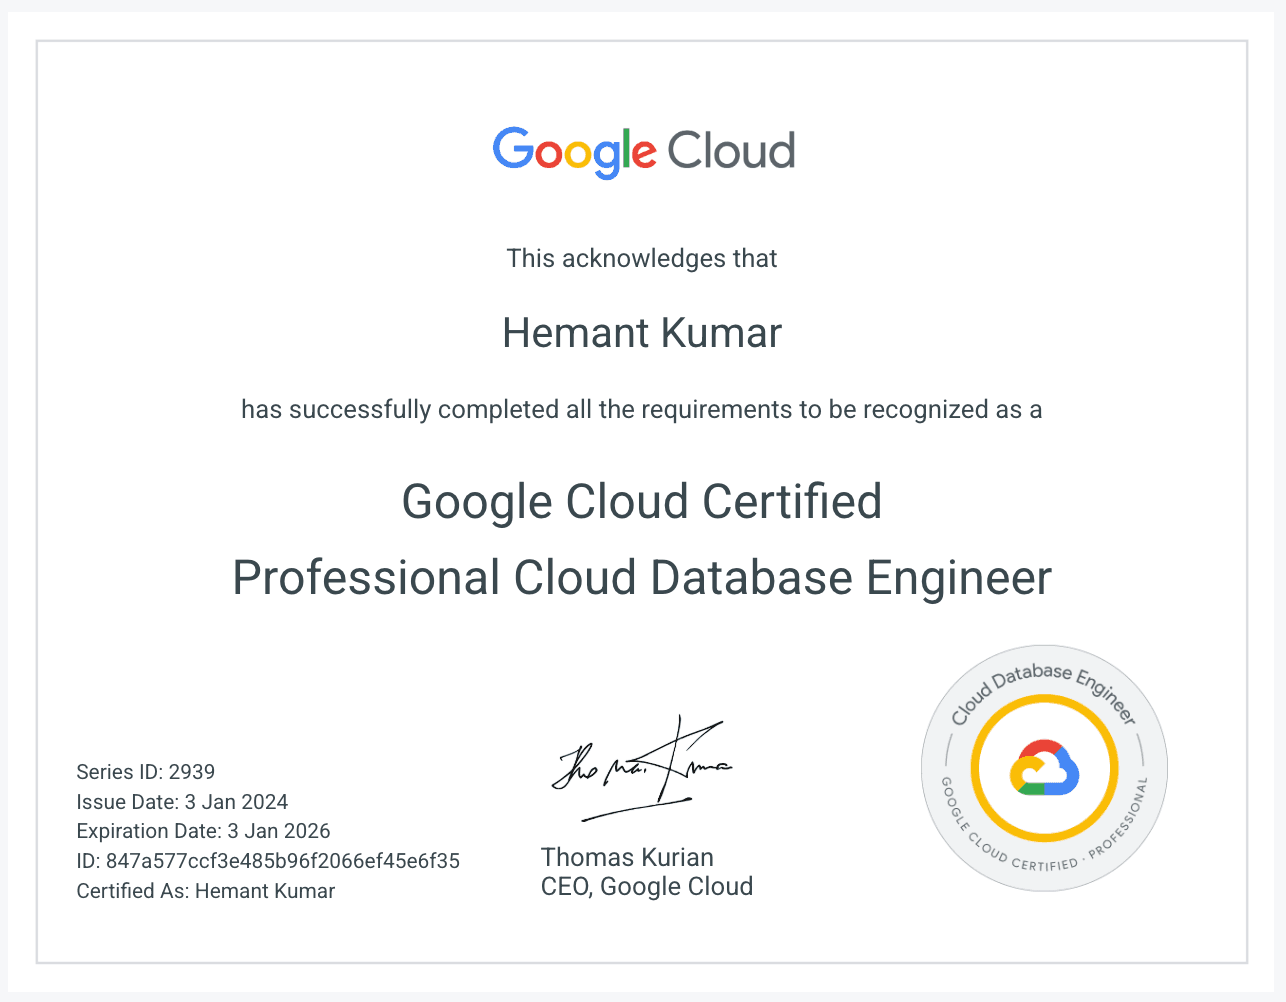Click the Google Cloud logo at the top
This screenshot has width=1286, height=1002.
coord(643,150)
